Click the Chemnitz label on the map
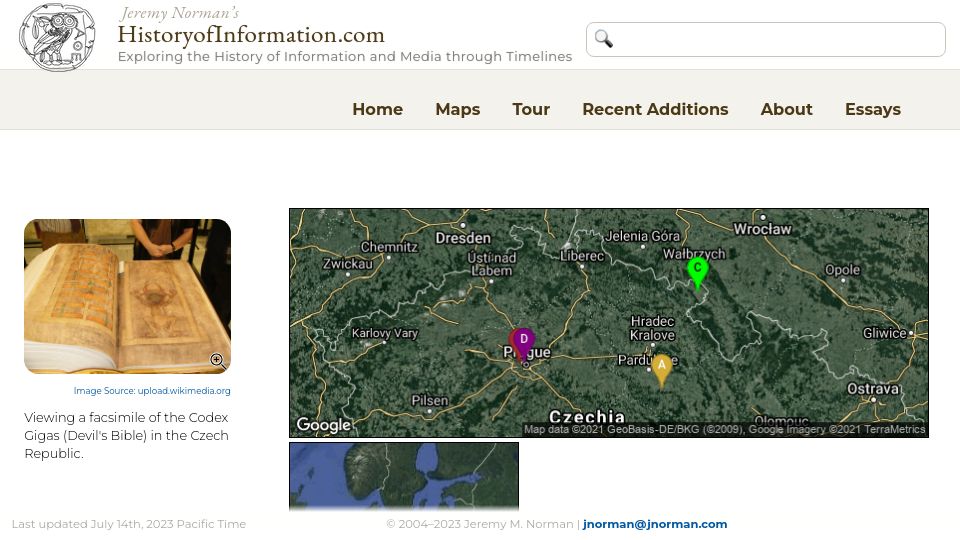Screen dimensions: 960x540 click(x=389, y=247)
